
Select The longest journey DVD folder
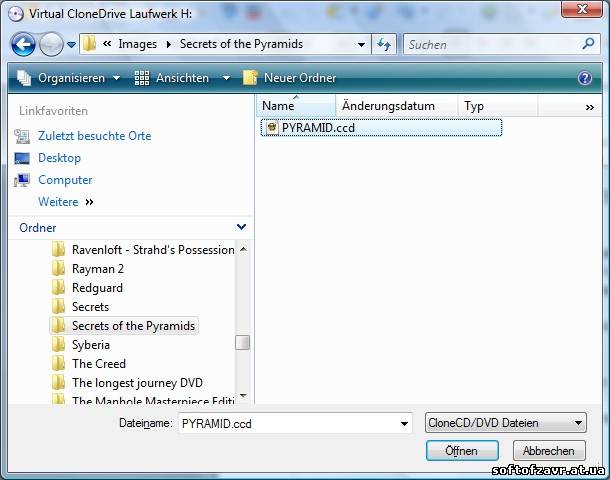pyautogui.click(x=137, y=383)
